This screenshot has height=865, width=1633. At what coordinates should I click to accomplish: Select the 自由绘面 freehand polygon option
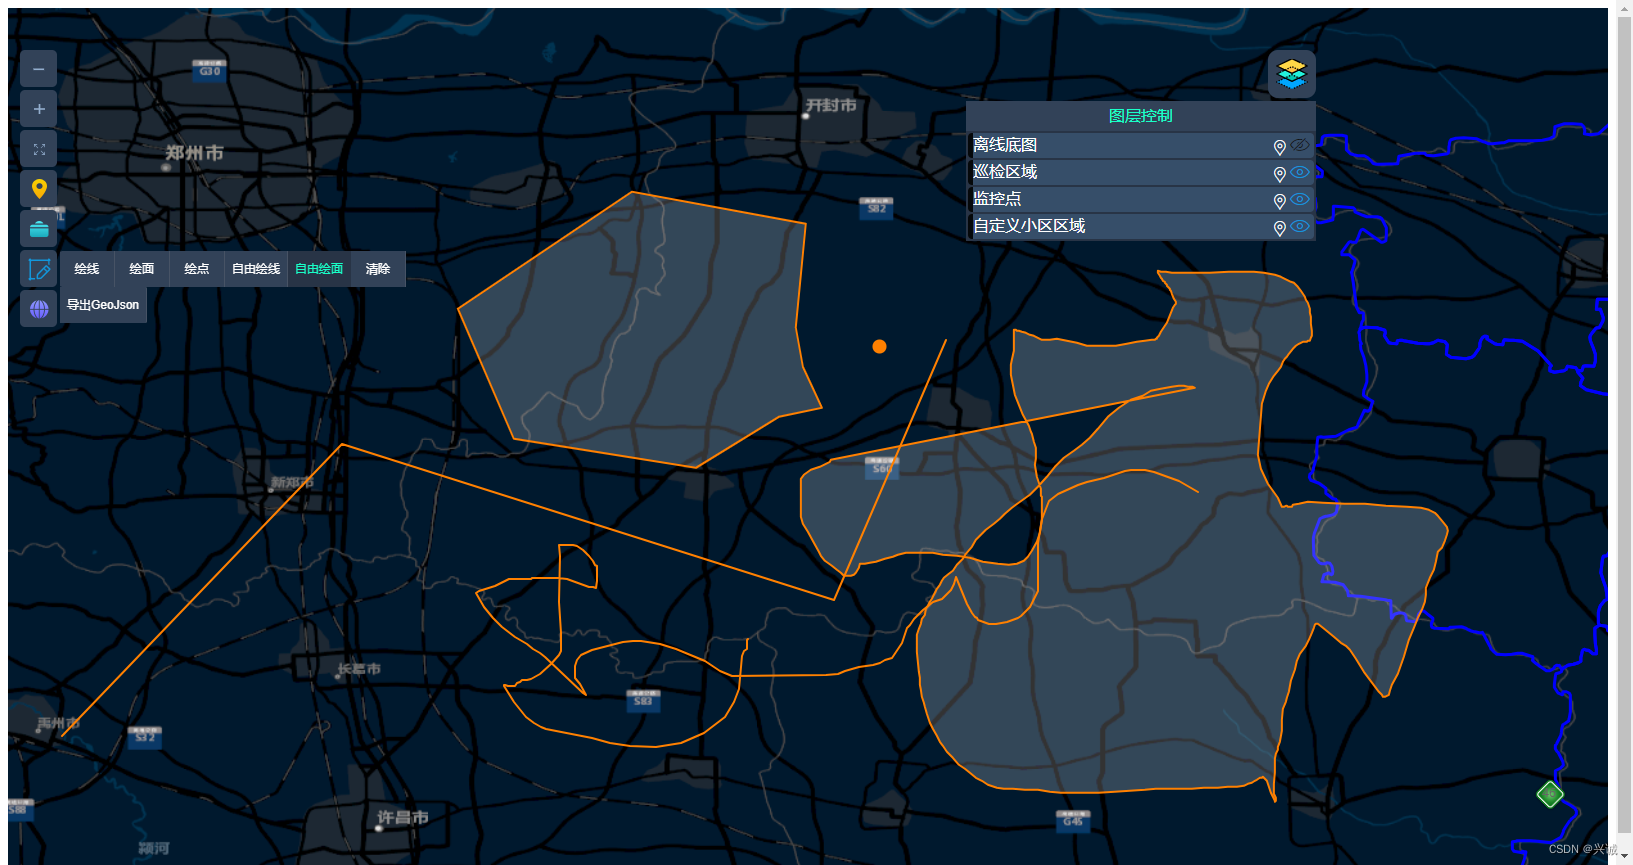(x=319, y=269)
